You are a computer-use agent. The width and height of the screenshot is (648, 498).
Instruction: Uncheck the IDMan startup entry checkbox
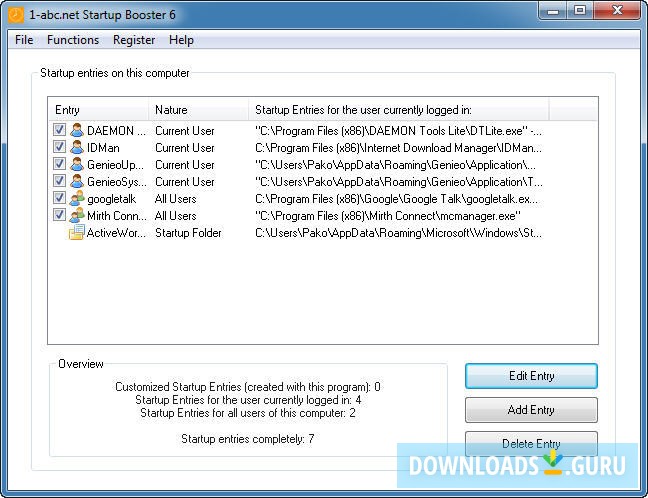point(59,147)
